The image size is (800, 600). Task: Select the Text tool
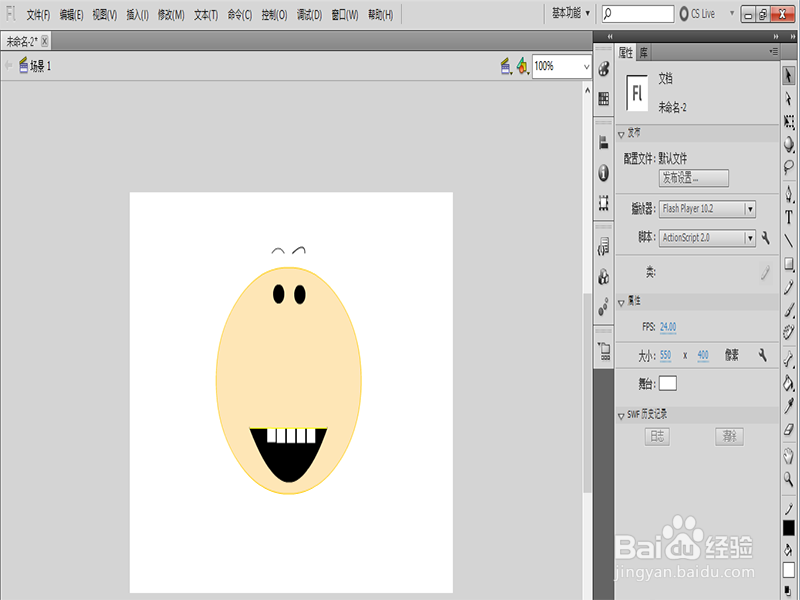(789, 216)
